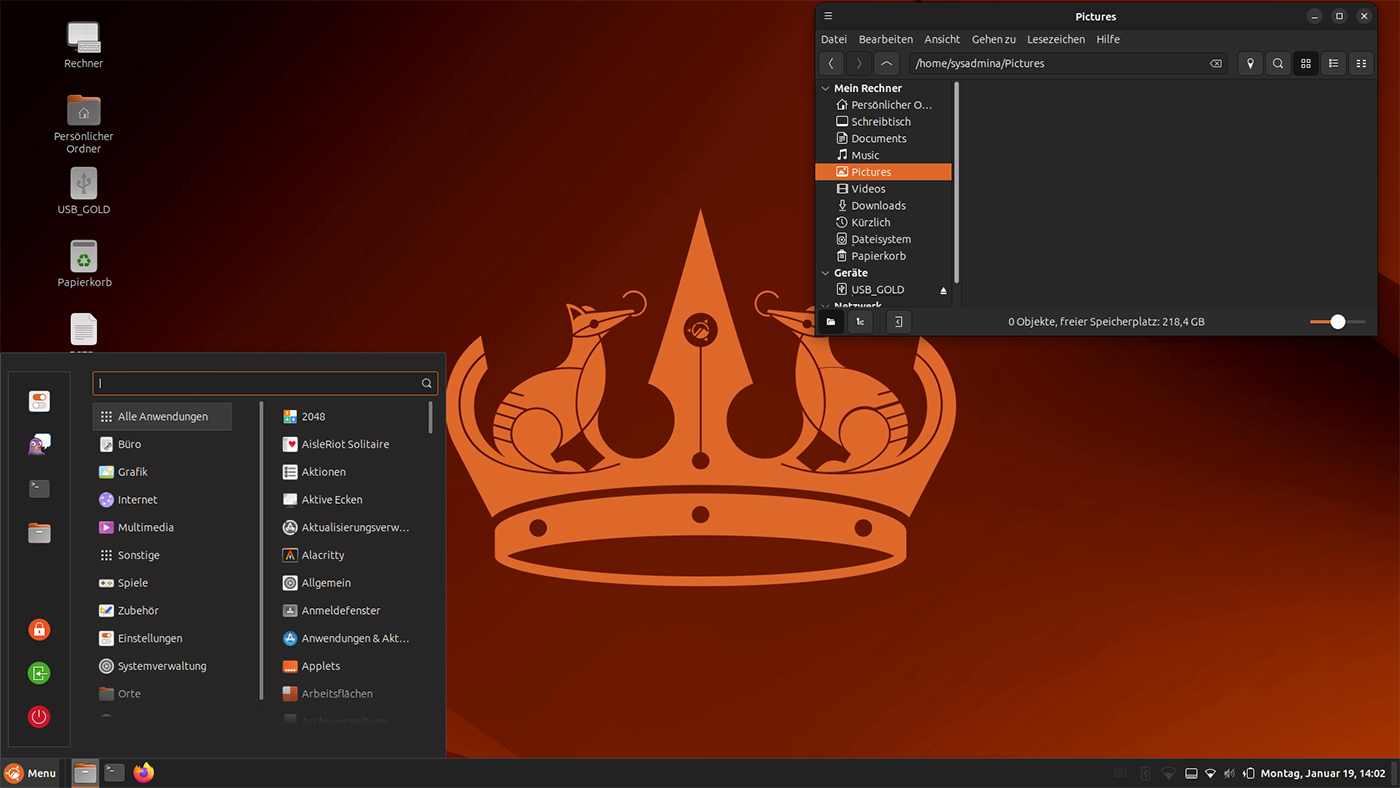Click the application menu search field

coord(265,383)
